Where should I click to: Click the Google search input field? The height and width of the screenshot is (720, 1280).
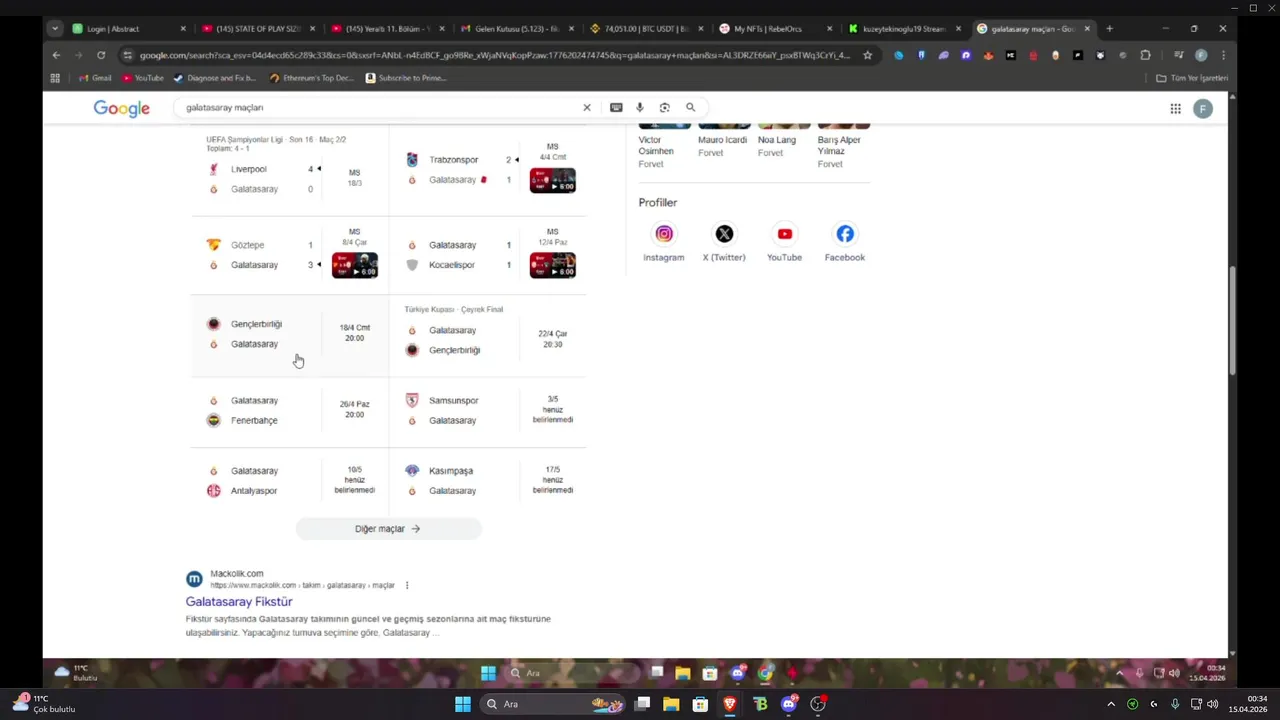point(380,107)
